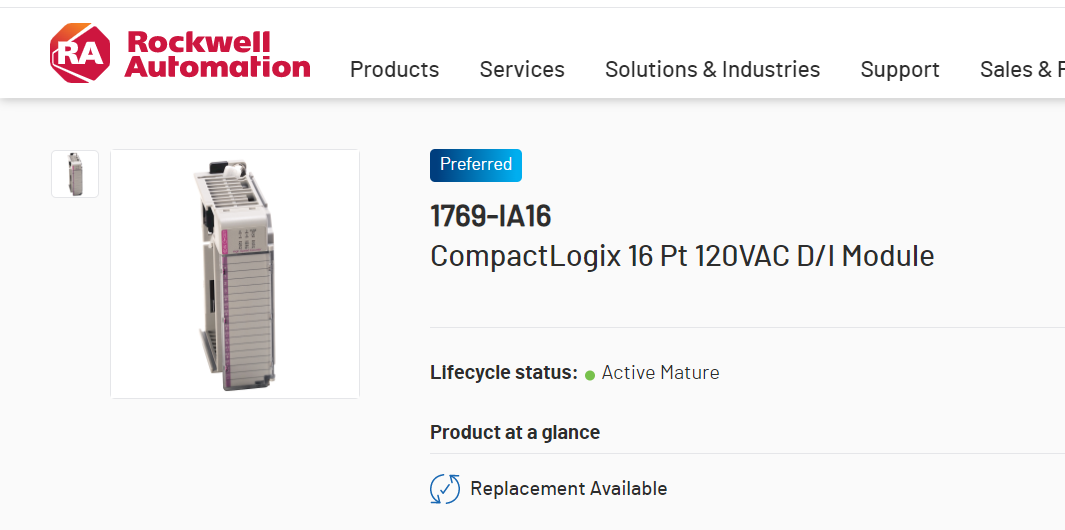The height and width of the screenshot is (530, 1065).
Task: Click the 1769-IA16 catalog number heading
Action: click(x=490, y=216)
